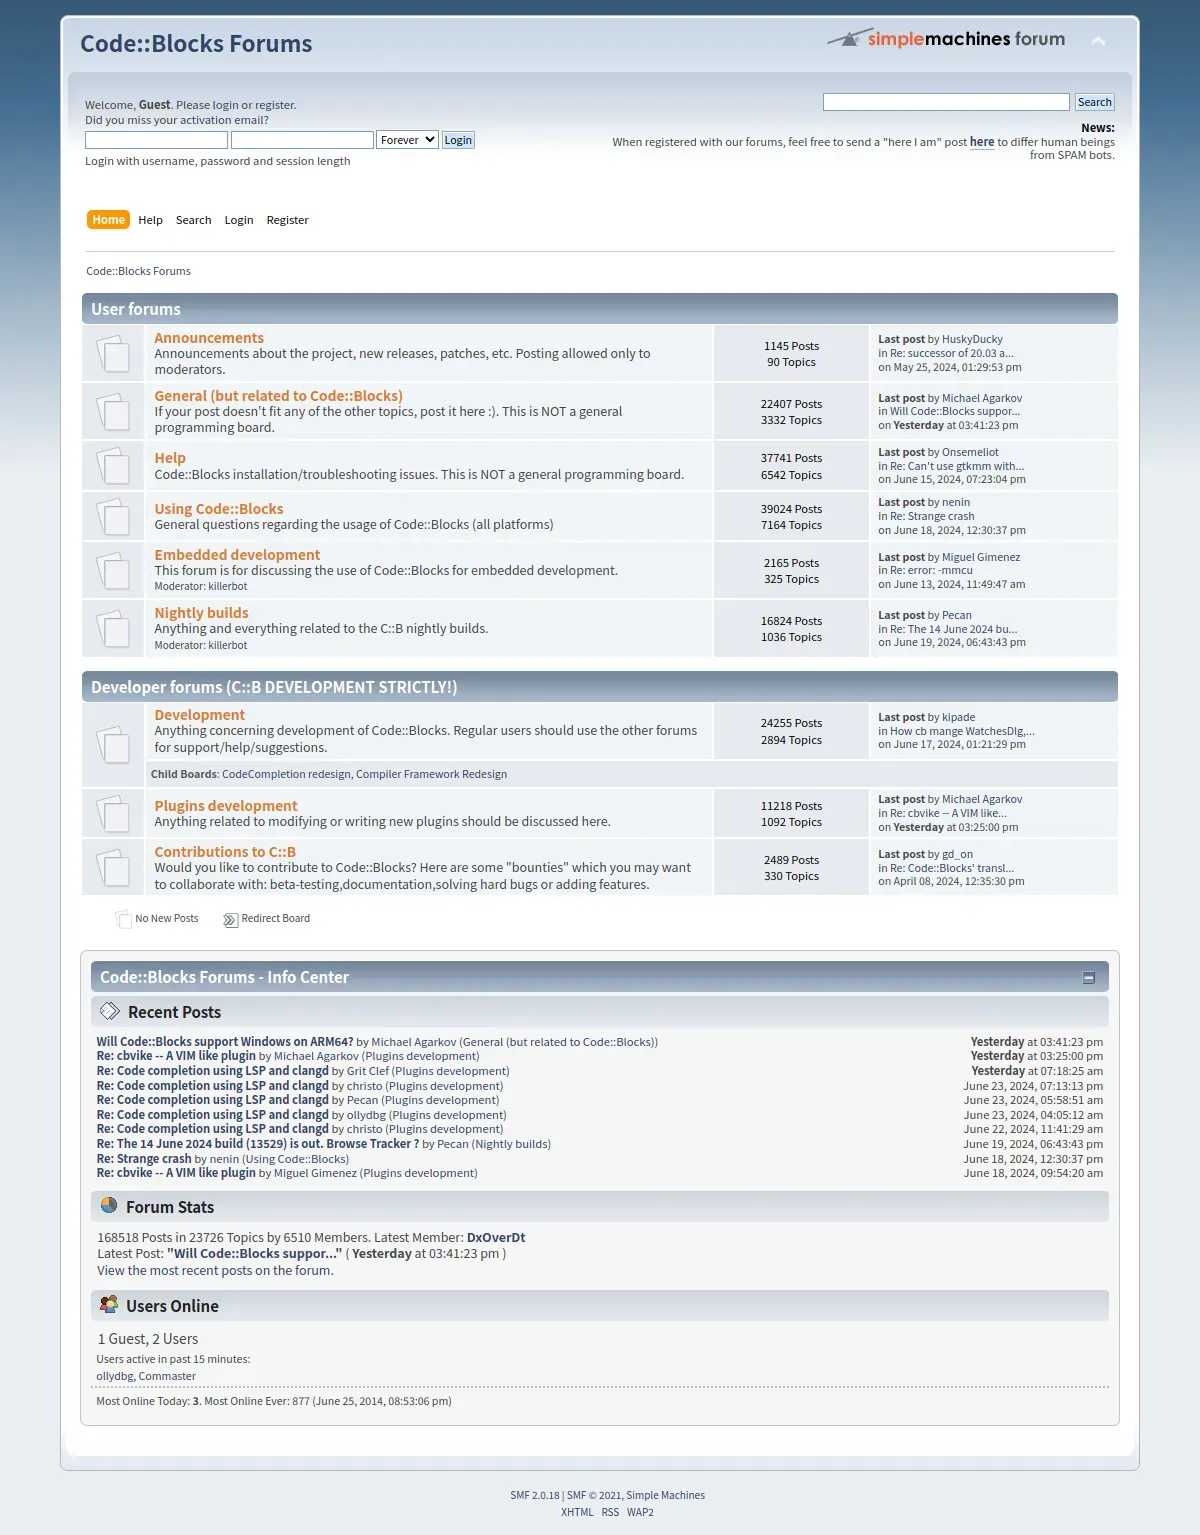
Task: Open online user Commaster profile
Action: 167,1376
